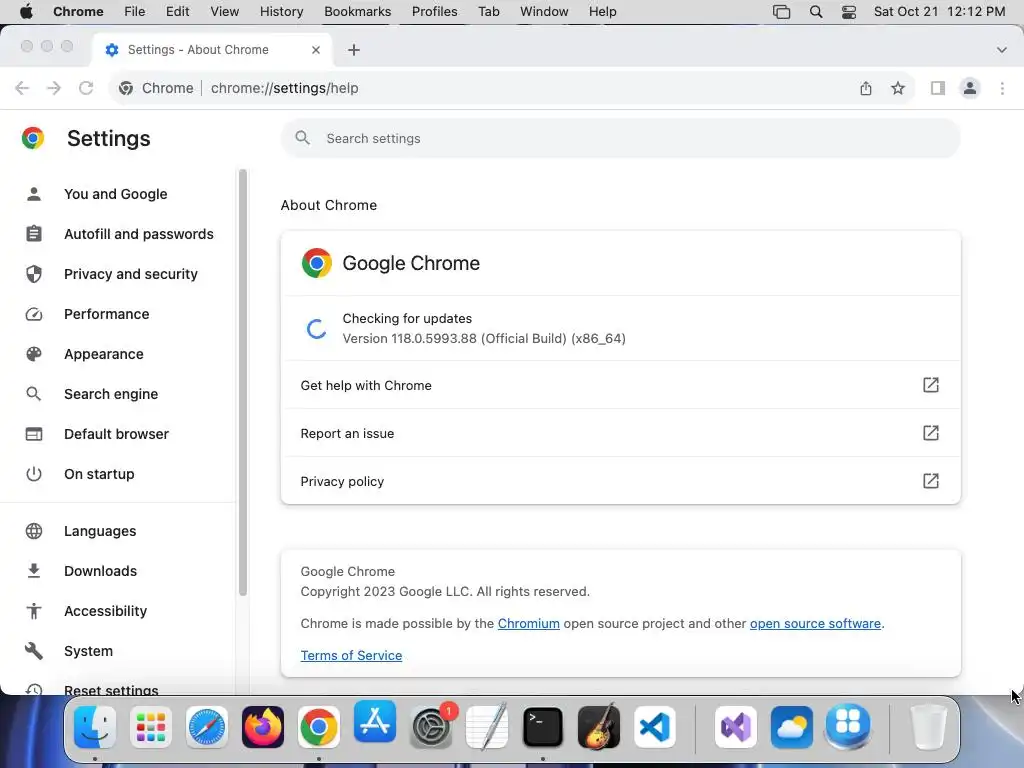Click the site info Chrome icon in address bar
The height and width of the screenshot is (768, 1024).
(126, 88)
